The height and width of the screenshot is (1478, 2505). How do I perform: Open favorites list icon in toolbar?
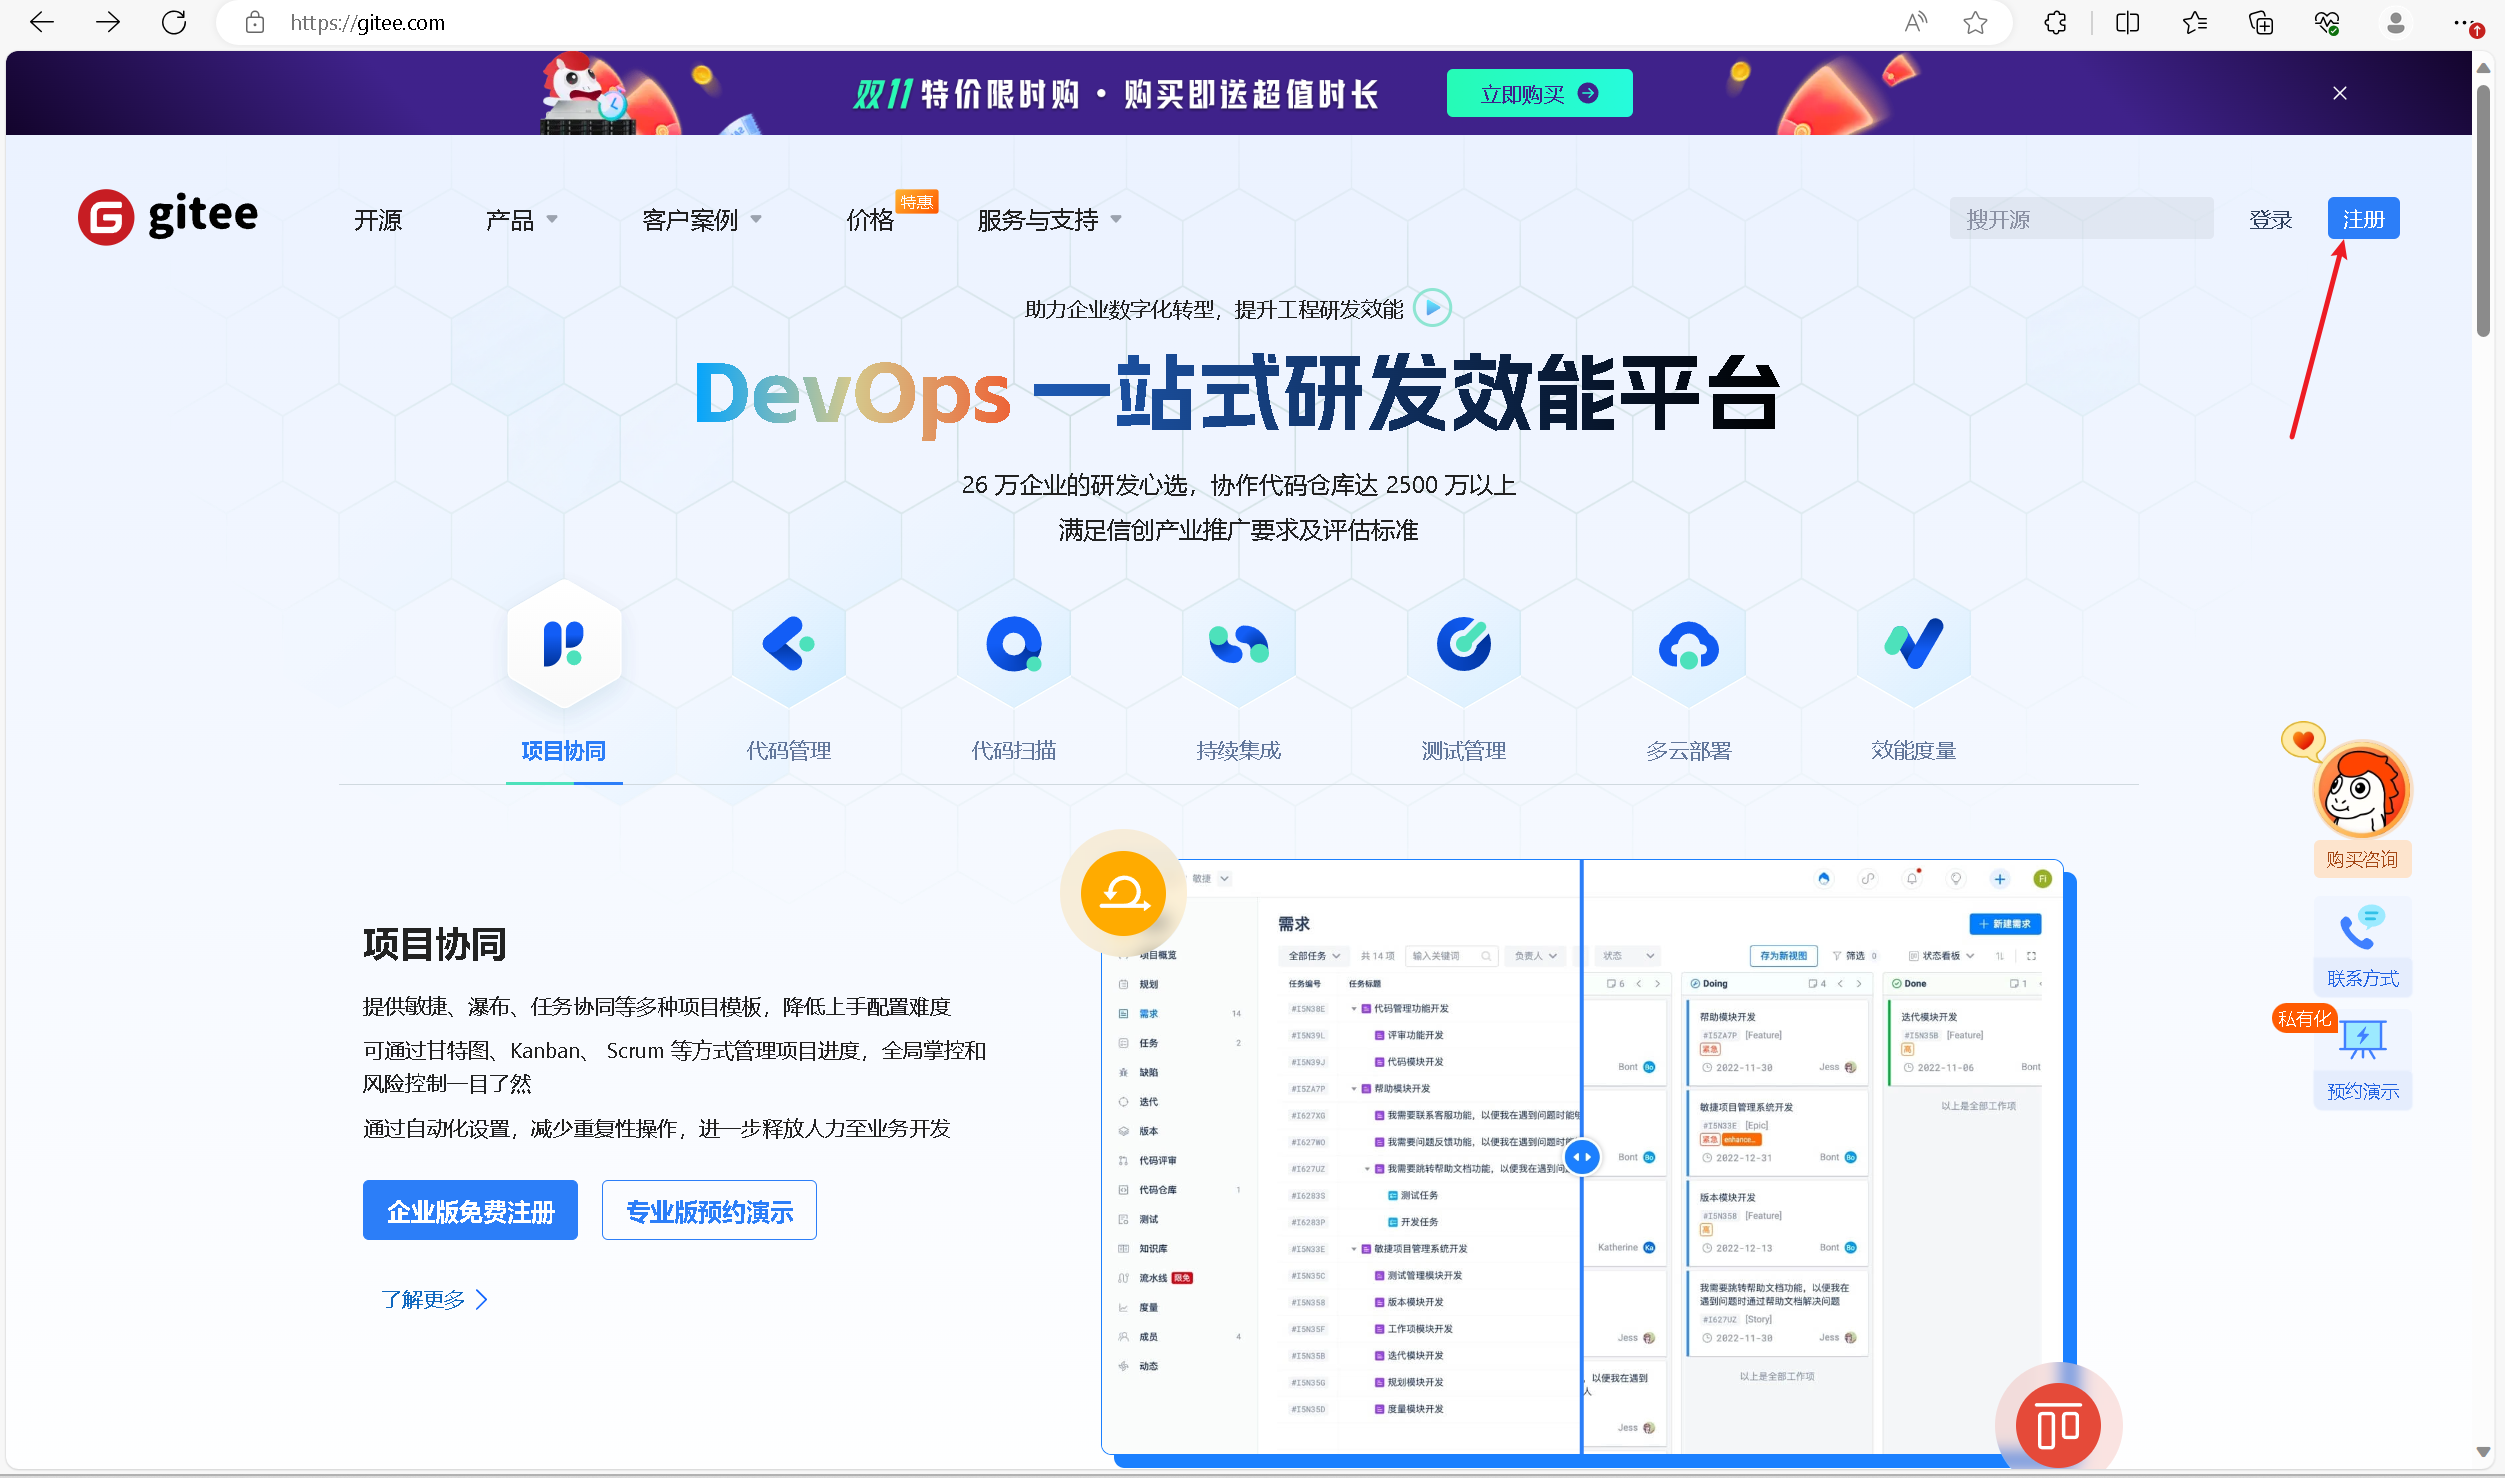pyautogui.click(x=2194, y=22)
